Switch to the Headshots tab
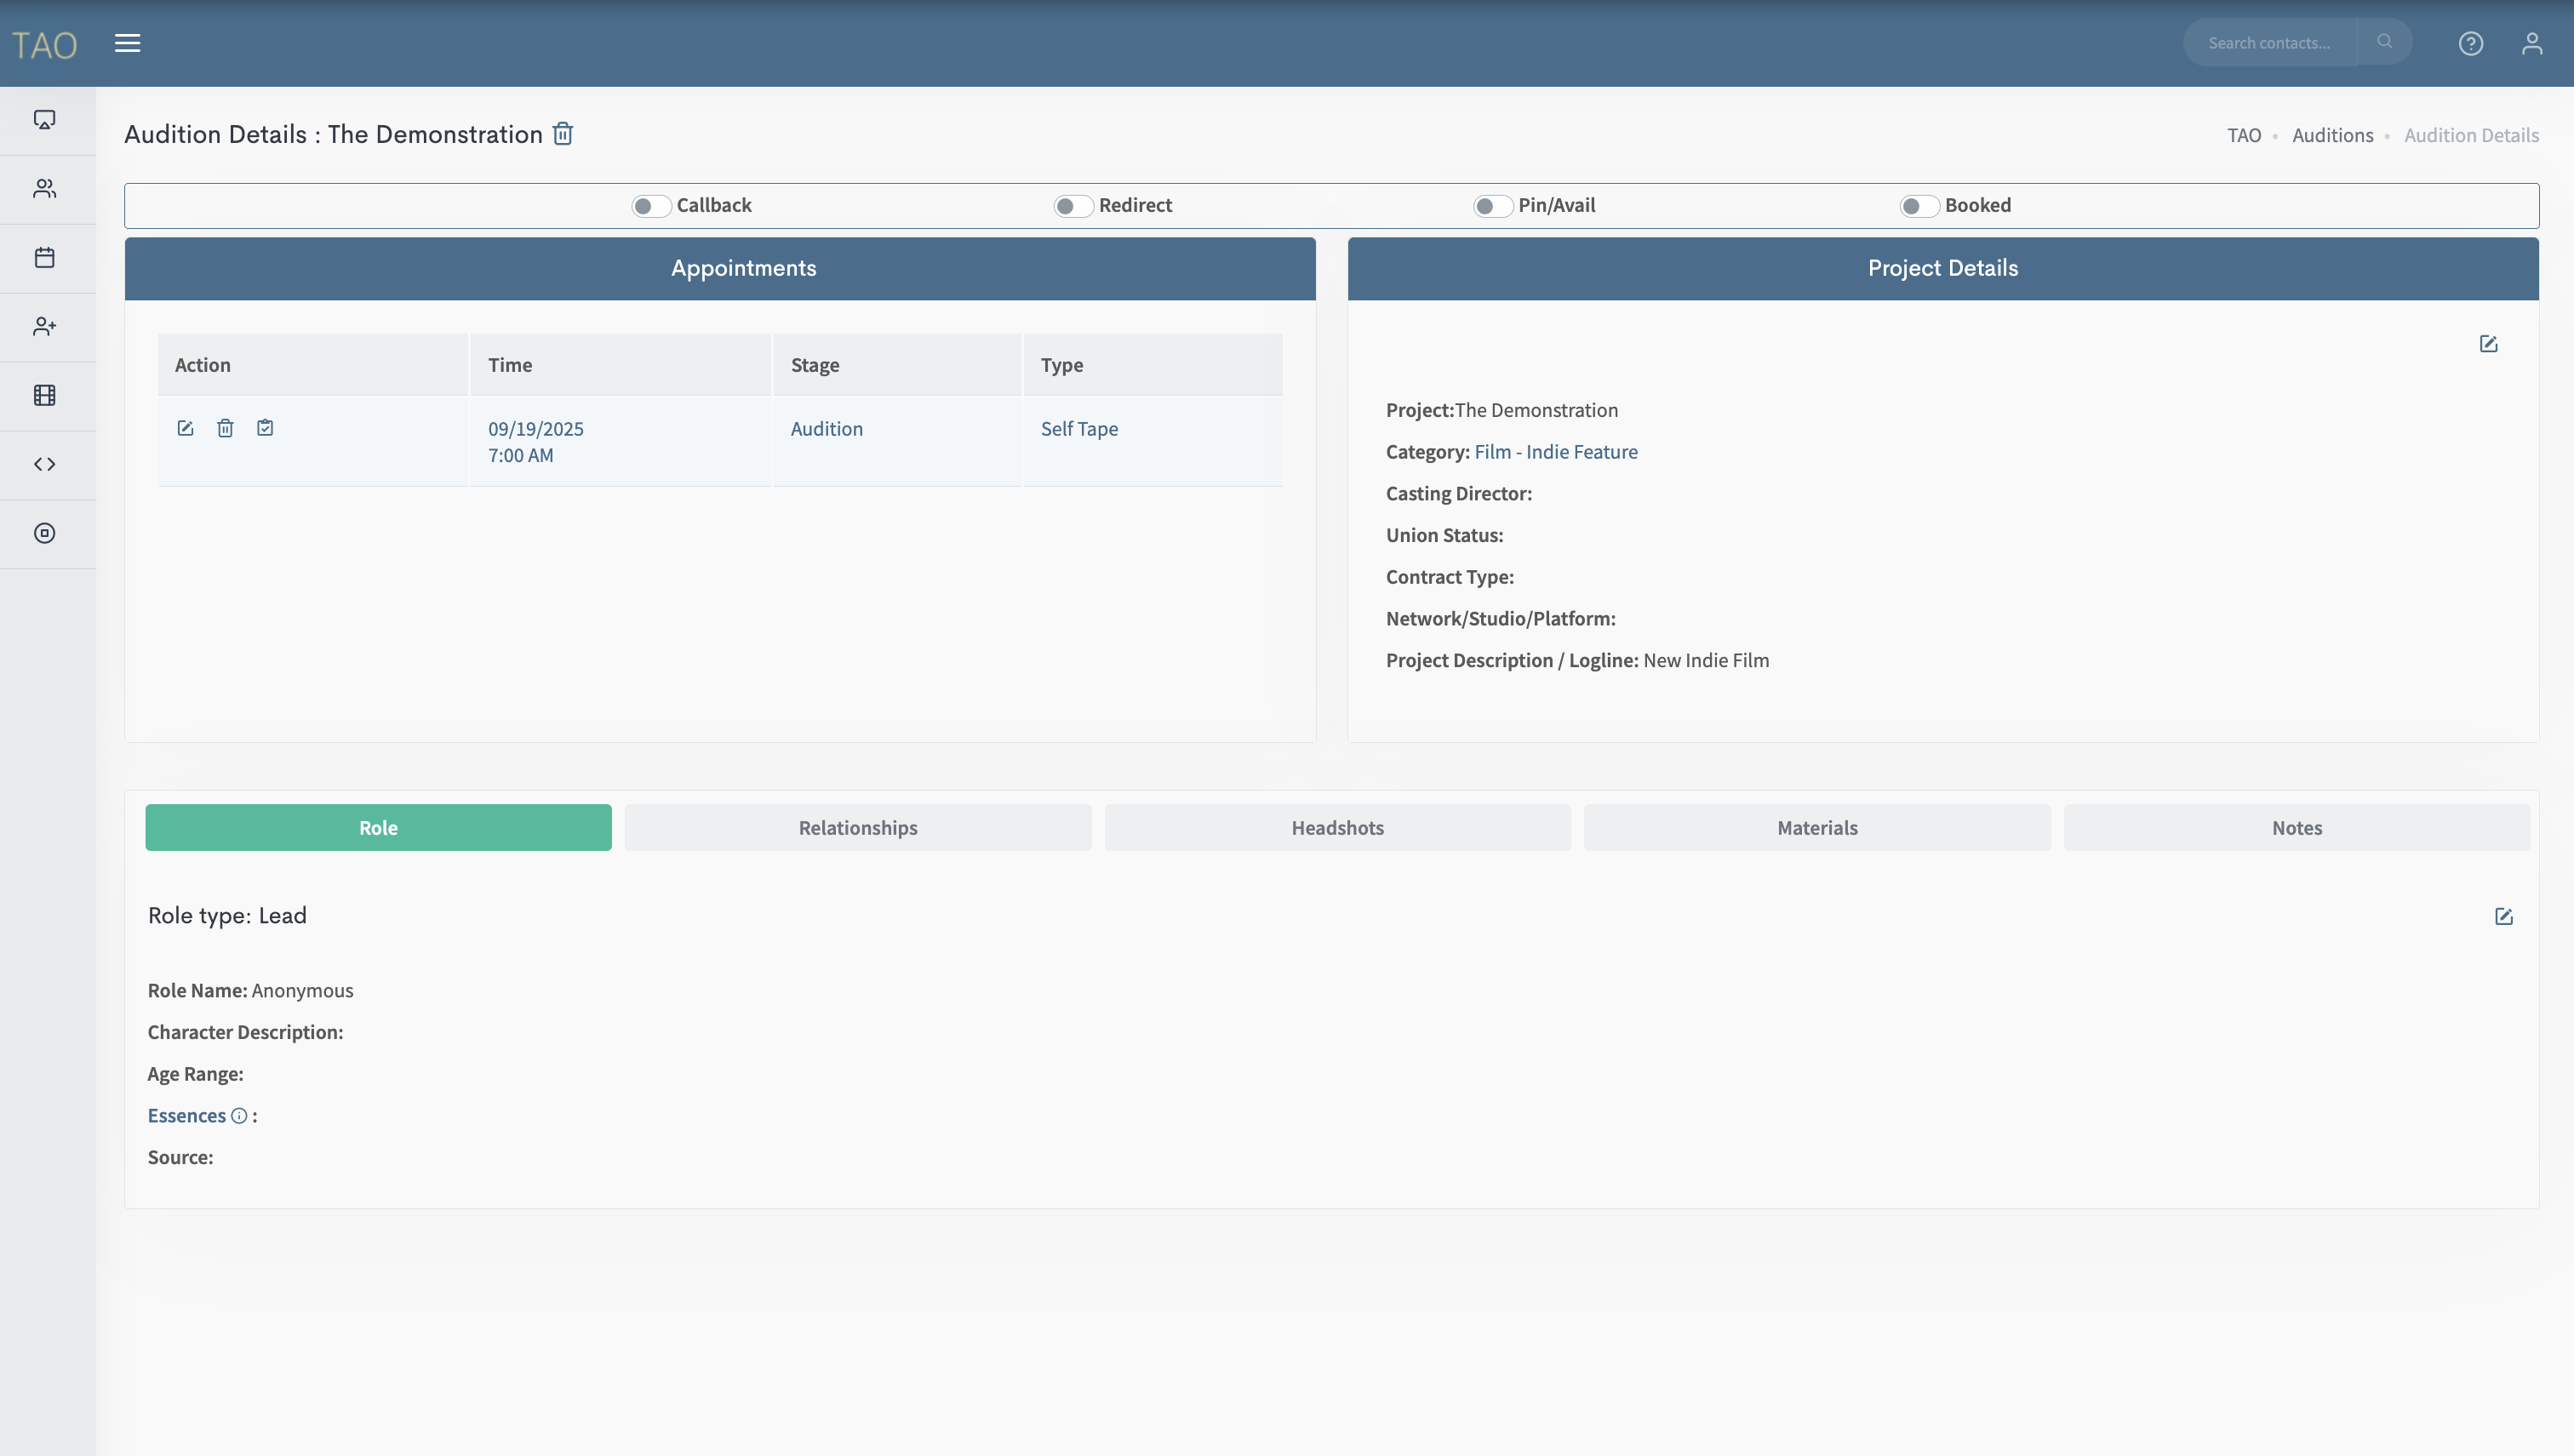The height and width of the screenshot is (1456, 2574). [1337, 828]
